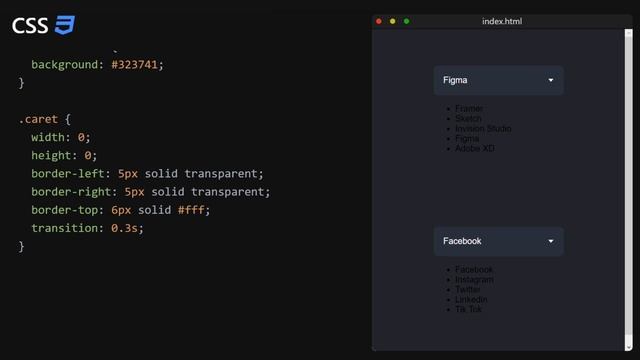Click the index.html window title
The image size is (640, 360).
coord(502,21)
